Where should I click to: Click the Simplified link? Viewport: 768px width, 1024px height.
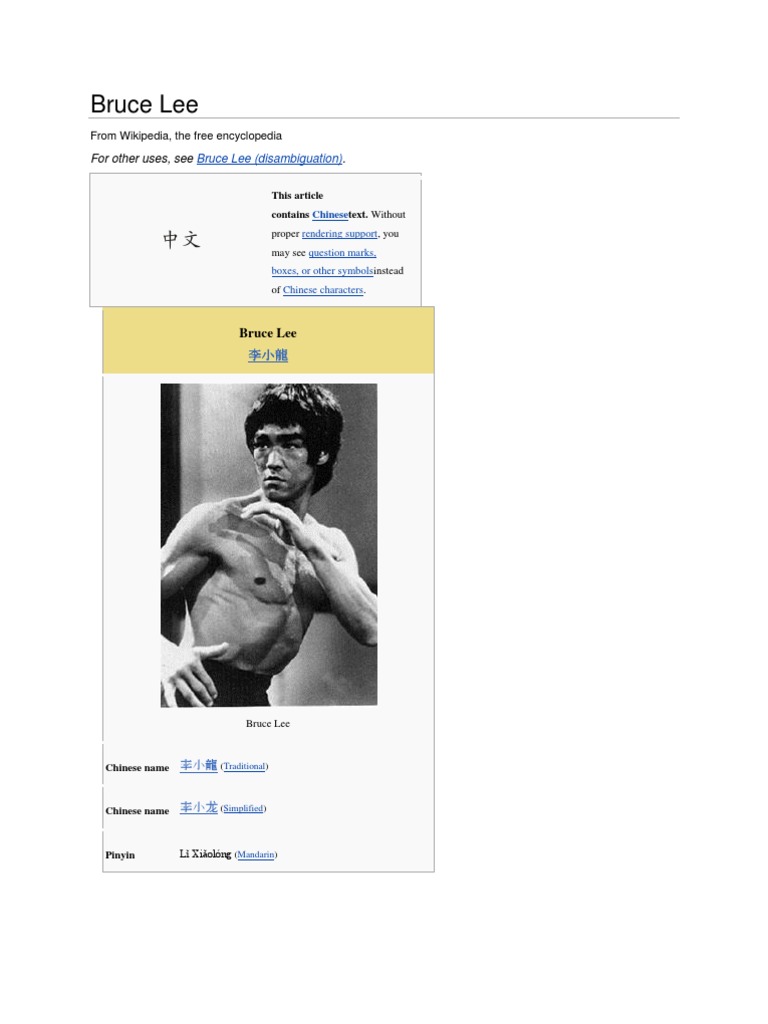pyautogui.click(x=243, y=808)
